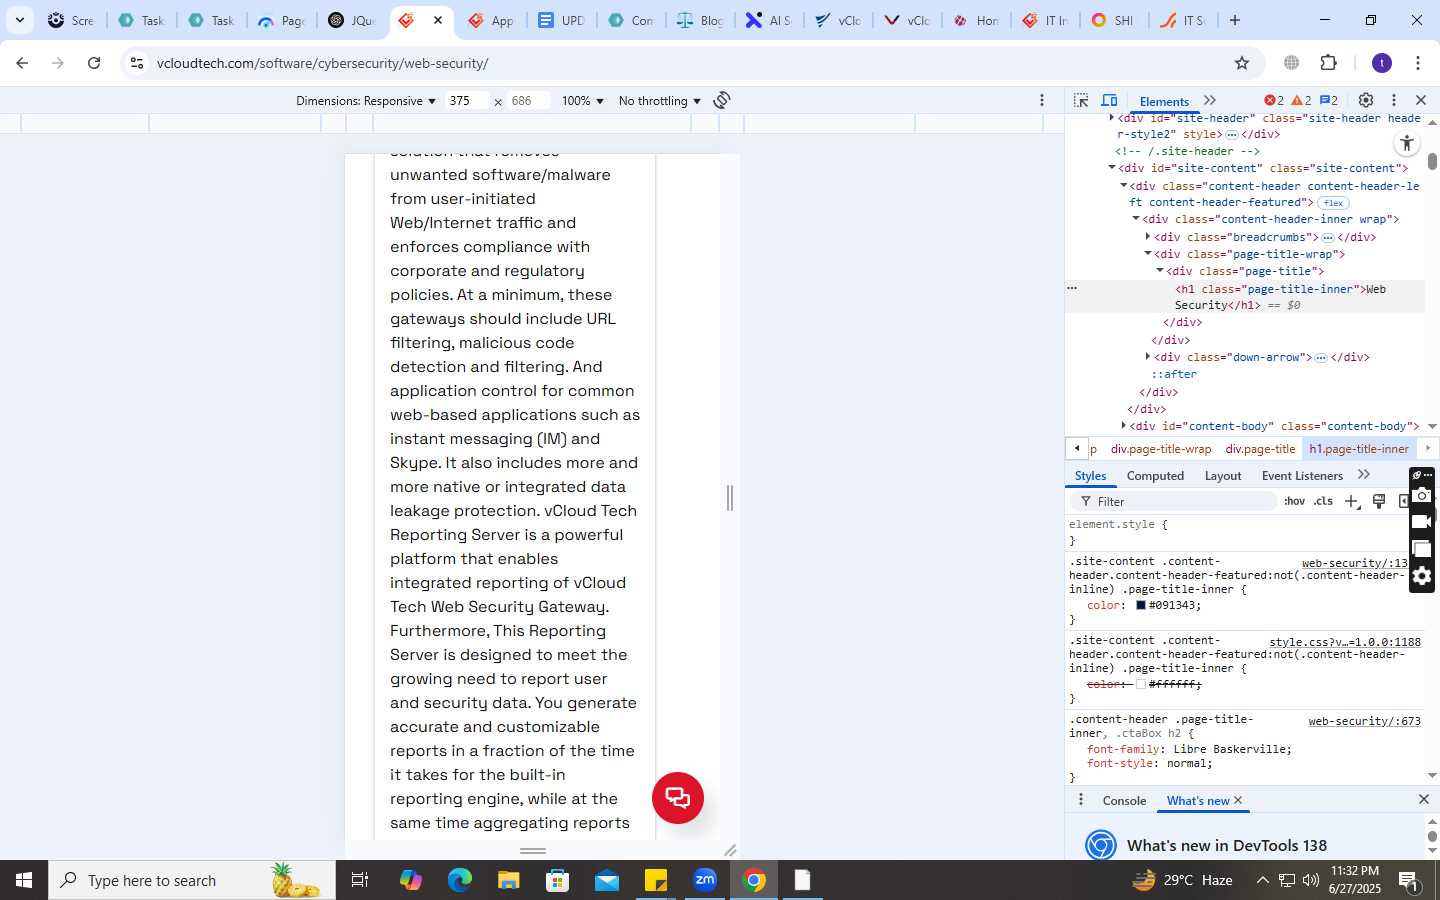Open the drawer three-dot menu beside Console
This screenshot has height=900, width=1440.
coord(1080,800)
